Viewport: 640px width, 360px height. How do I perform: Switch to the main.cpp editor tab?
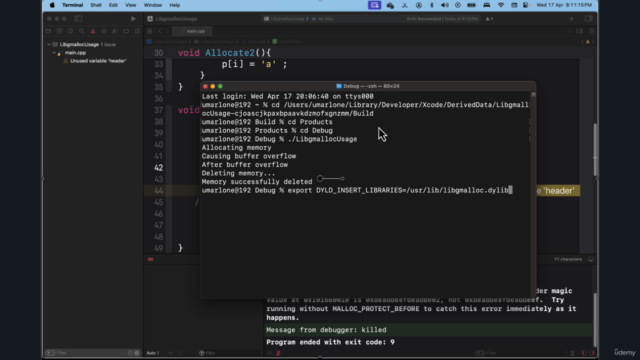[x=193, y=31]
